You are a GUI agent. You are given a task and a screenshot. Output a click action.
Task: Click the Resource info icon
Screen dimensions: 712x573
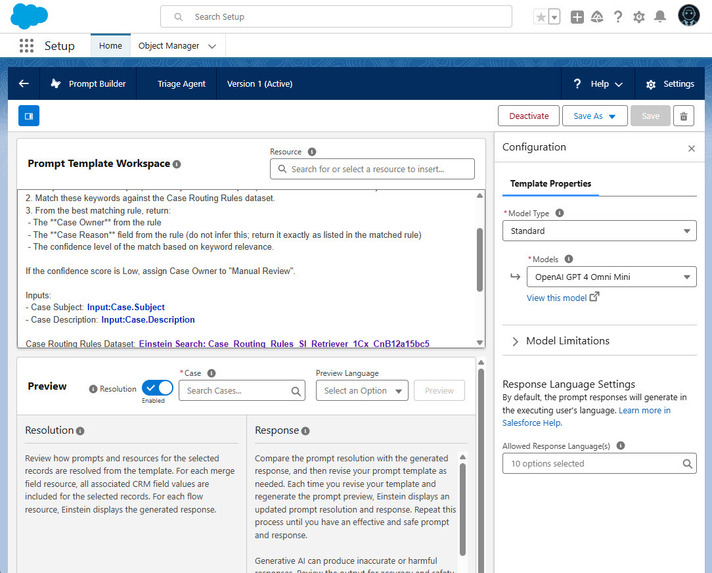(312, 152)
